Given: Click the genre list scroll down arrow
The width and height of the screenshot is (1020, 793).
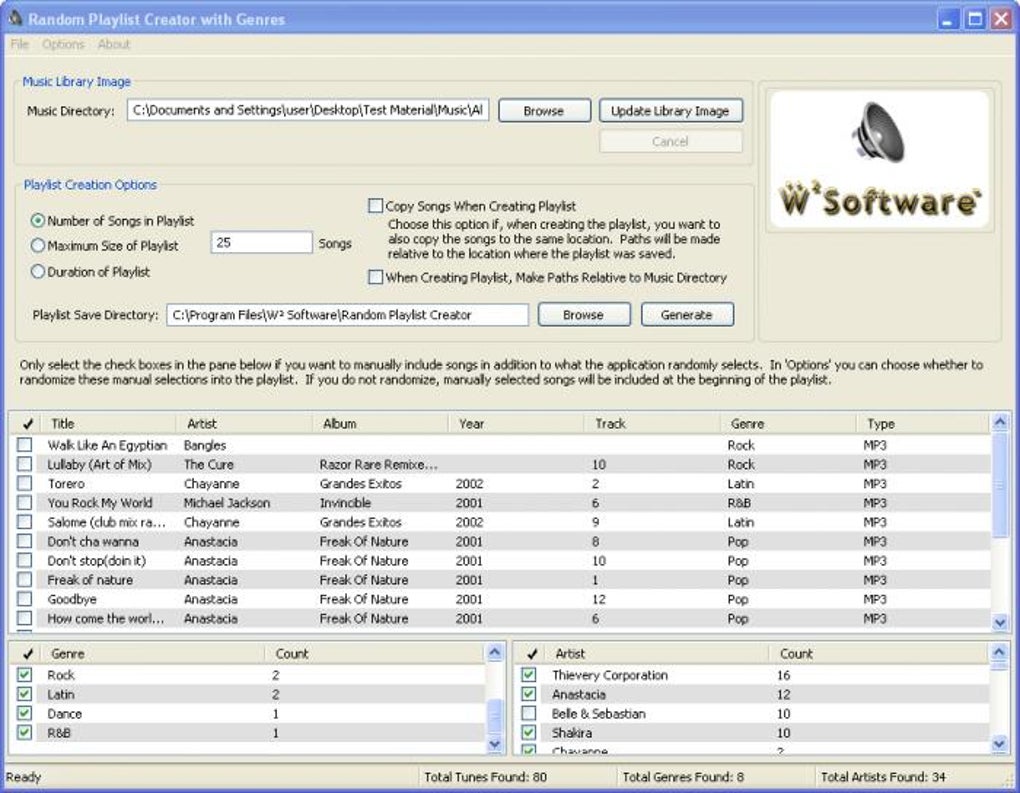Looking at the screenshot, I should point(495,744).
